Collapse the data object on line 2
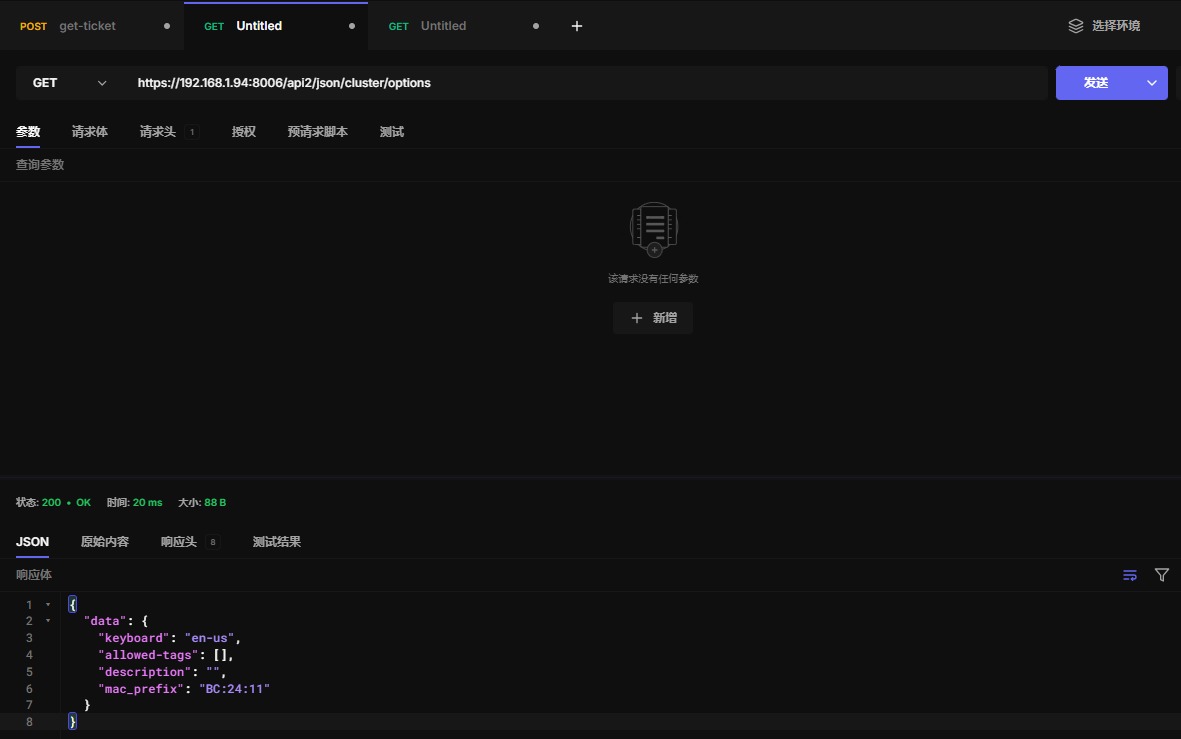Screen dimensions: 1181x739 point(48,621)
